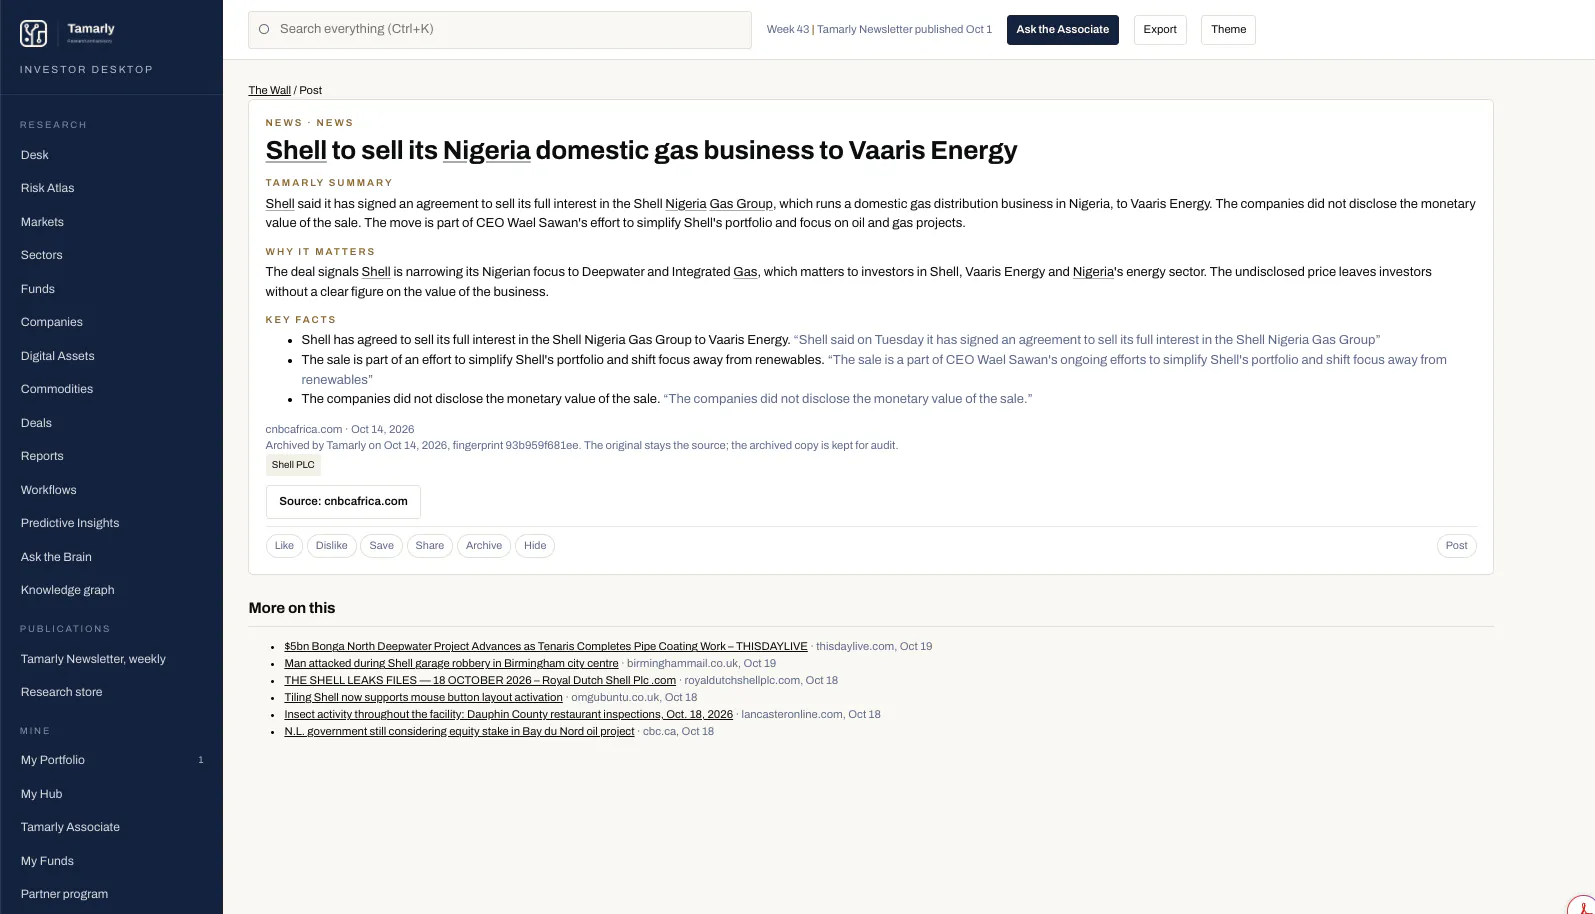Screen dimensions: 1595x914
Task: Click the Shell PLC tag
Action: tap(293, 465)
